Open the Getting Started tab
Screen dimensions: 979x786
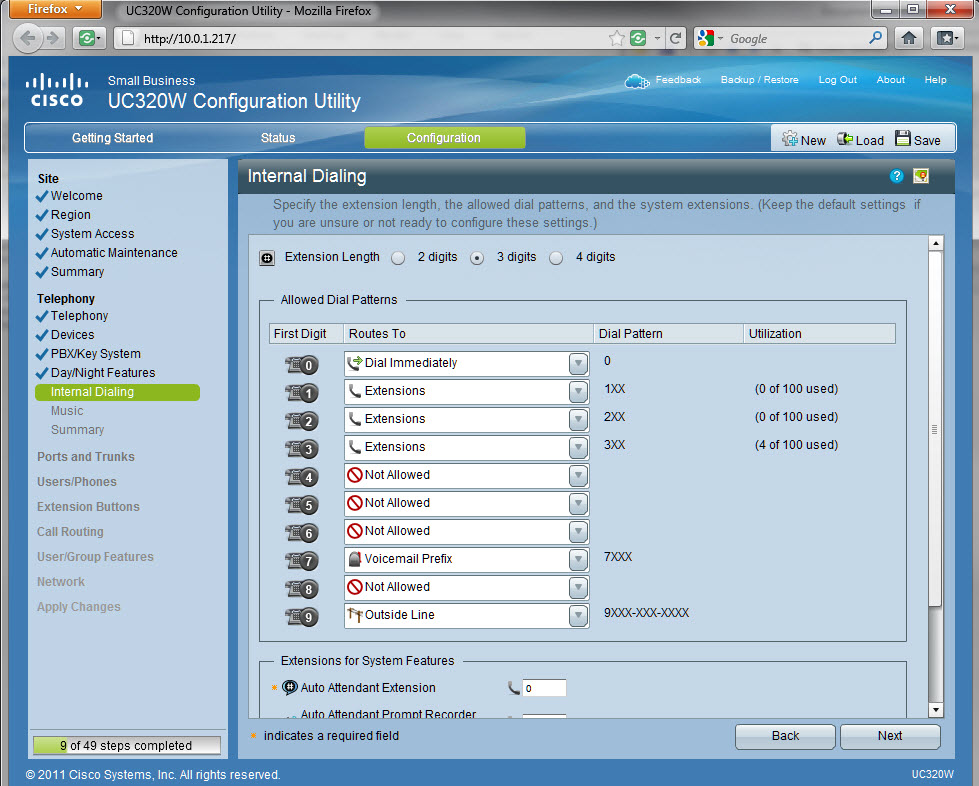coord(112,138)
